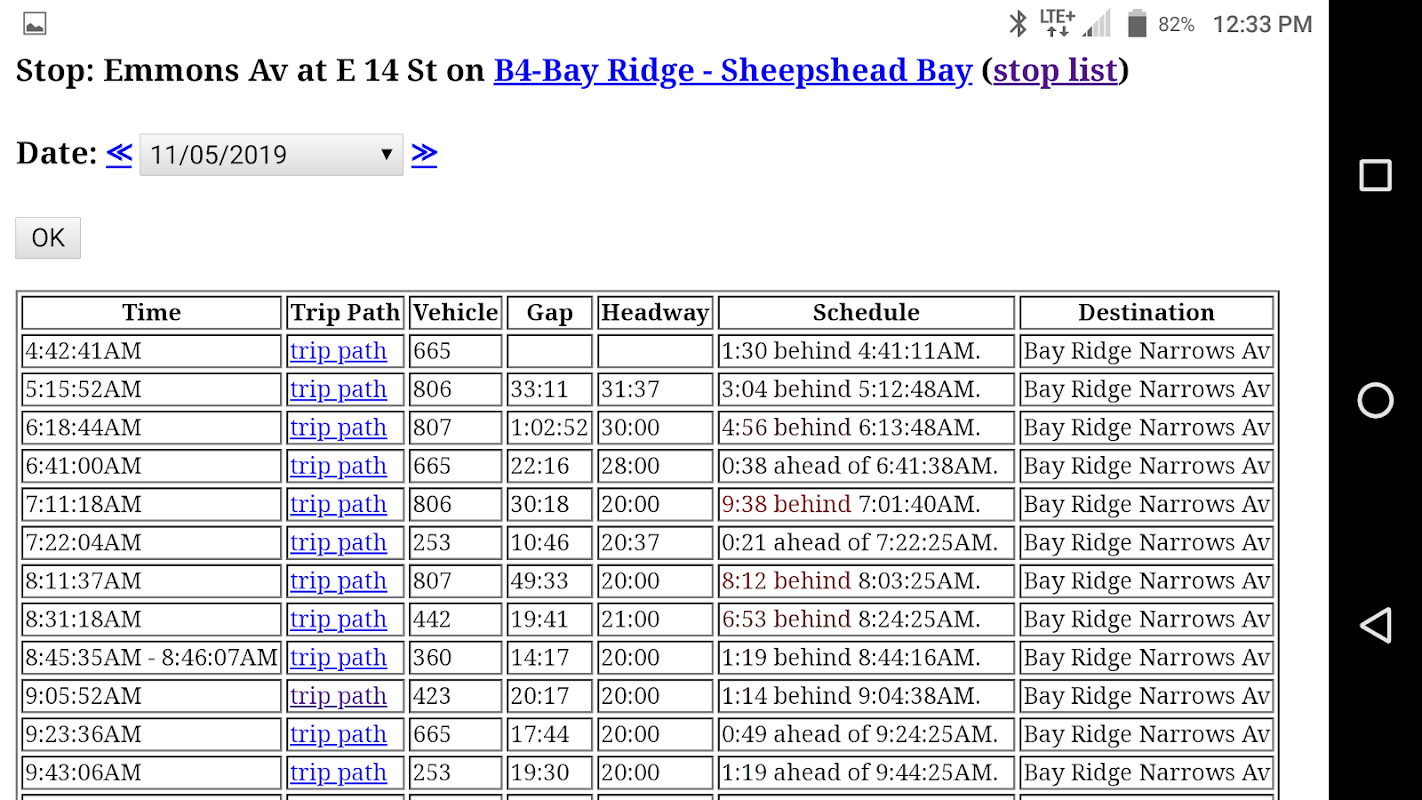Open trip path for the 8:11:37AM row

(x=338, y=581)
